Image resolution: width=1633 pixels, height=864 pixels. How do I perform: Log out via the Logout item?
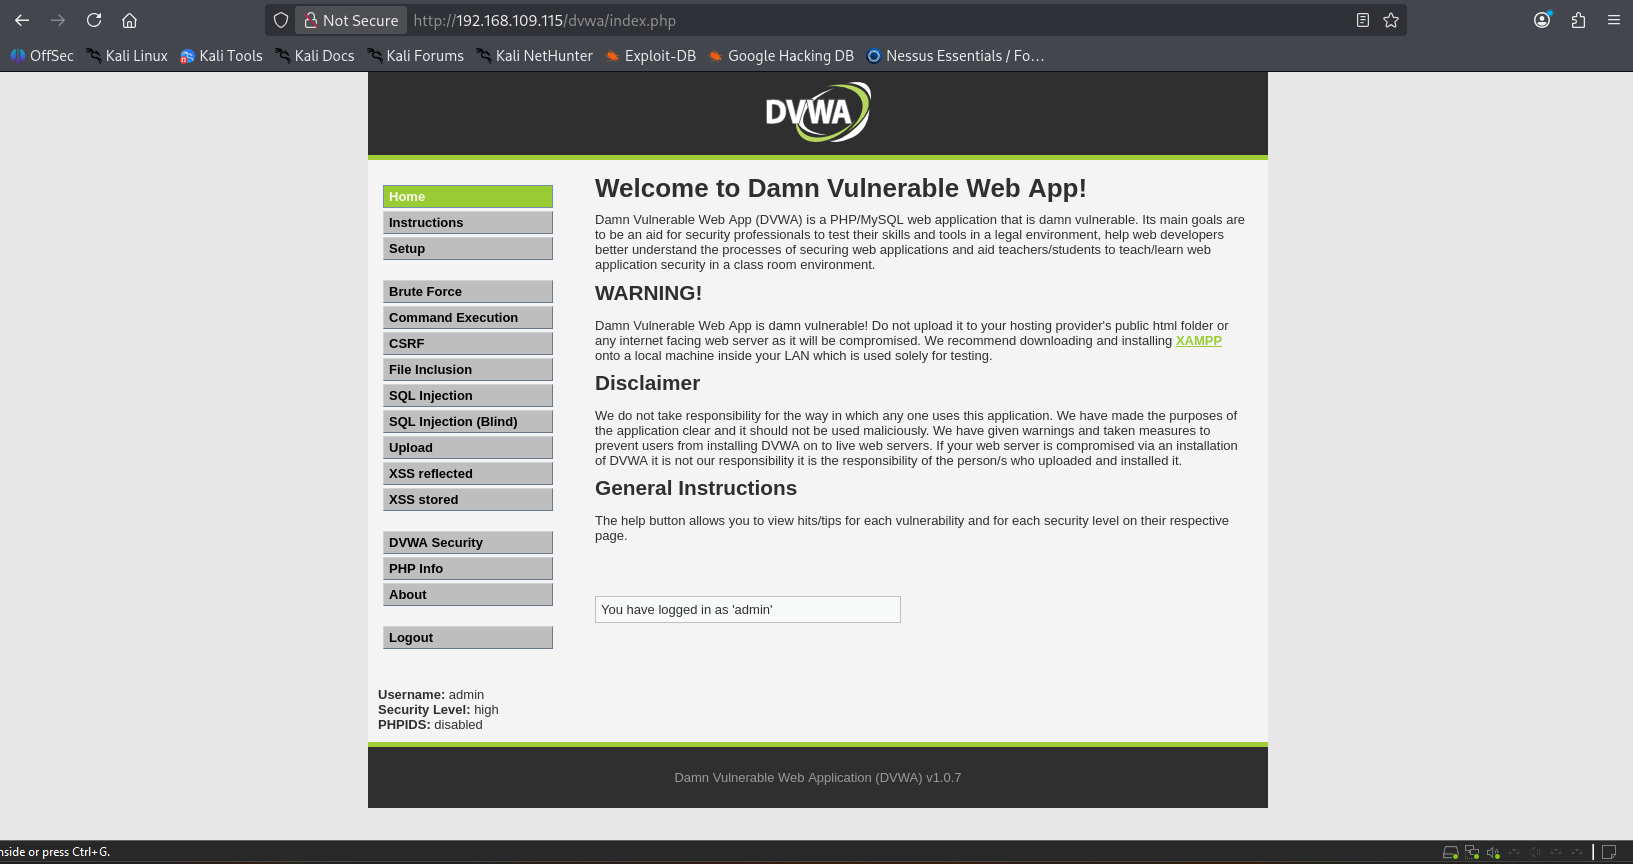(468, 638)
